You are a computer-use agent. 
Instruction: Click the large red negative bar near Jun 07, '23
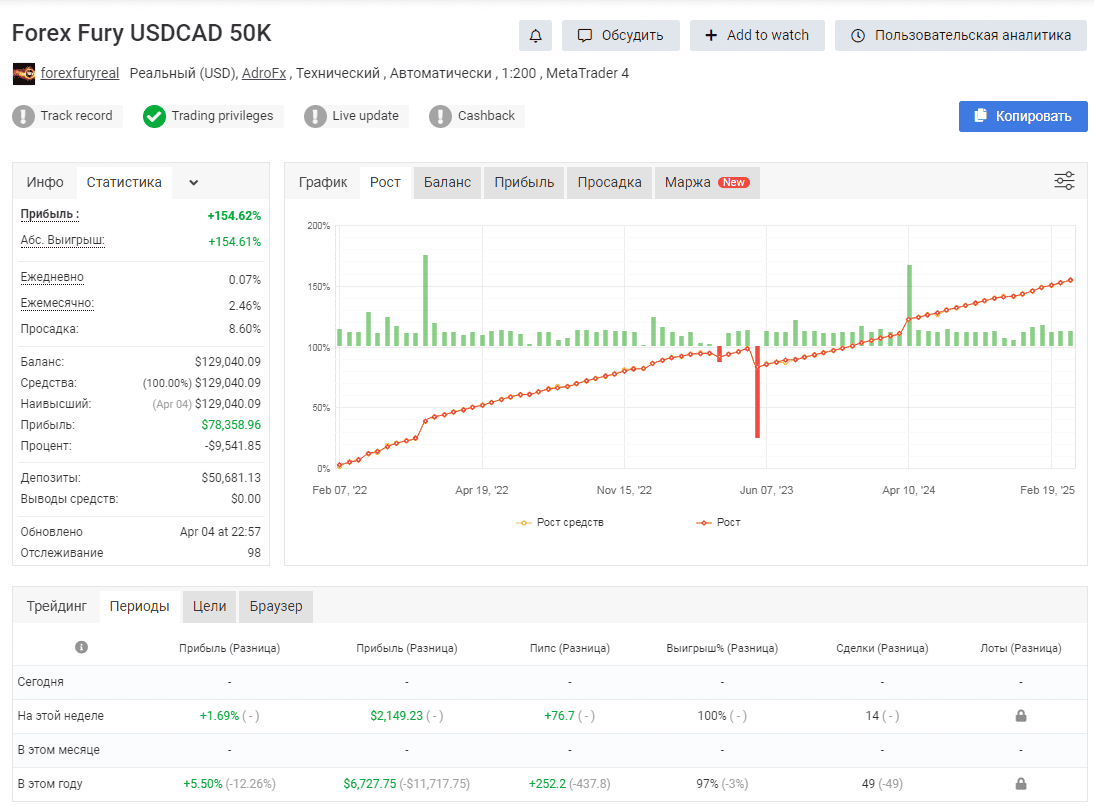click(757, 392)
